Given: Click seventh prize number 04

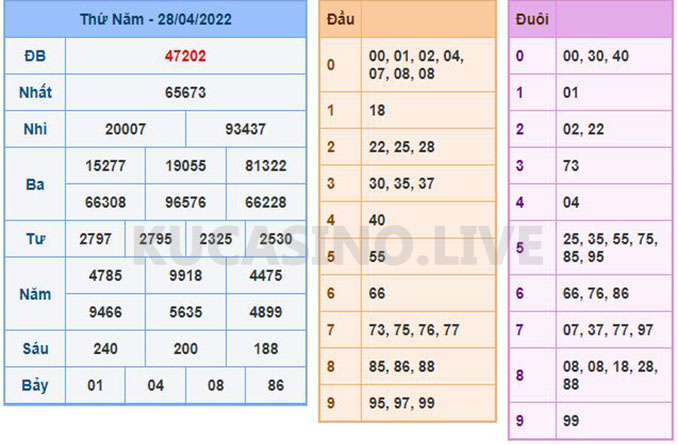Looking at the screenshot, I should 155,386.
